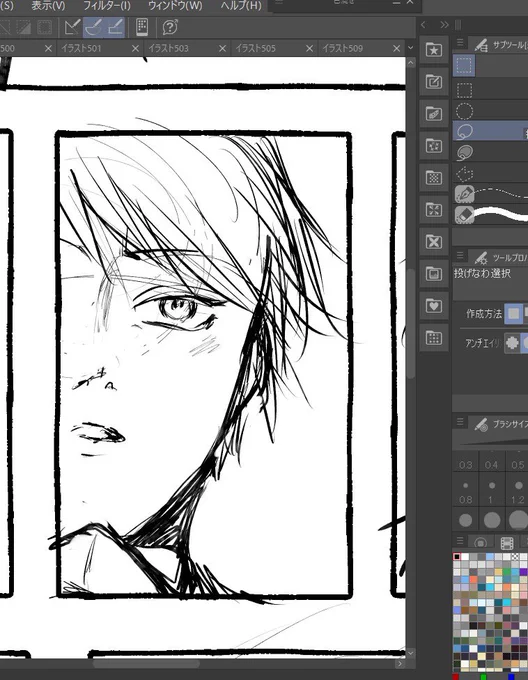Open the Sub Tool palette menu
Screen dimensions: 528x680
(460, 42)
